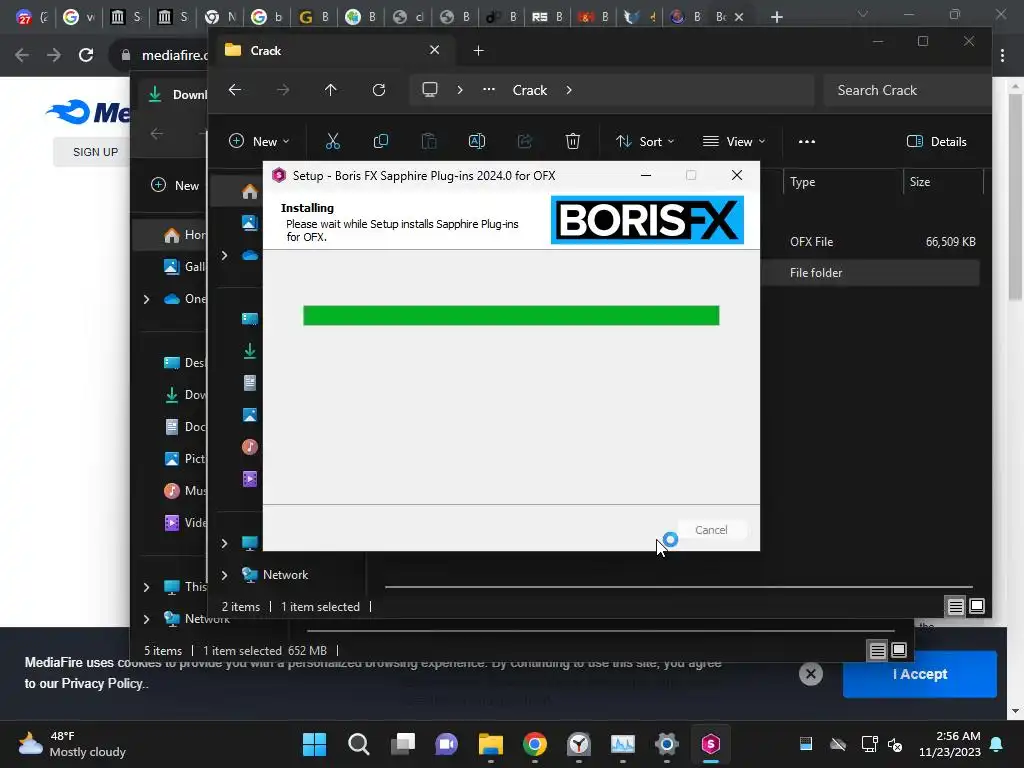1024x768 pixels.
Task: Click Copy icon in Crack window toolbar
Action: (381, 141)
